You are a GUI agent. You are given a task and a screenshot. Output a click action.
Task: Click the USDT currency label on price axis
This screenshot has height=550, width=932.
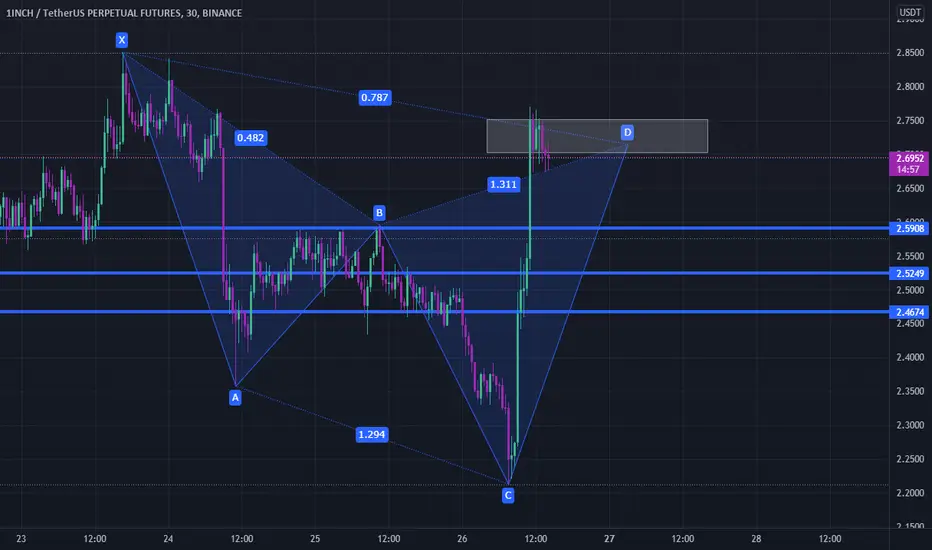(910, 12)
